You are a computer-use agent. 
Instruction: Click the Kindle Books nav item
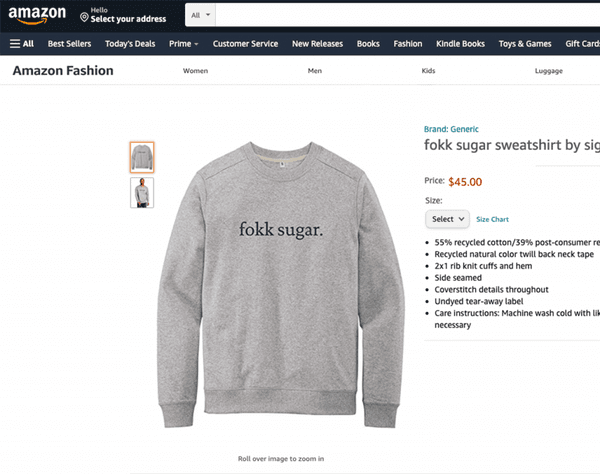coord(461,44)
